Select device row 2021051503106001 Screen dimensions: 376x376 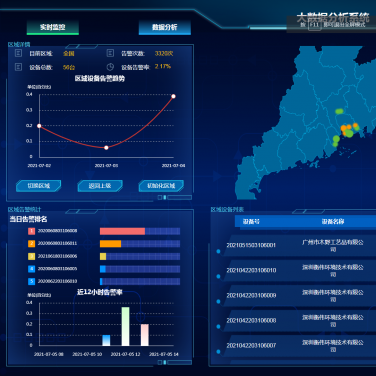(300, 245)
